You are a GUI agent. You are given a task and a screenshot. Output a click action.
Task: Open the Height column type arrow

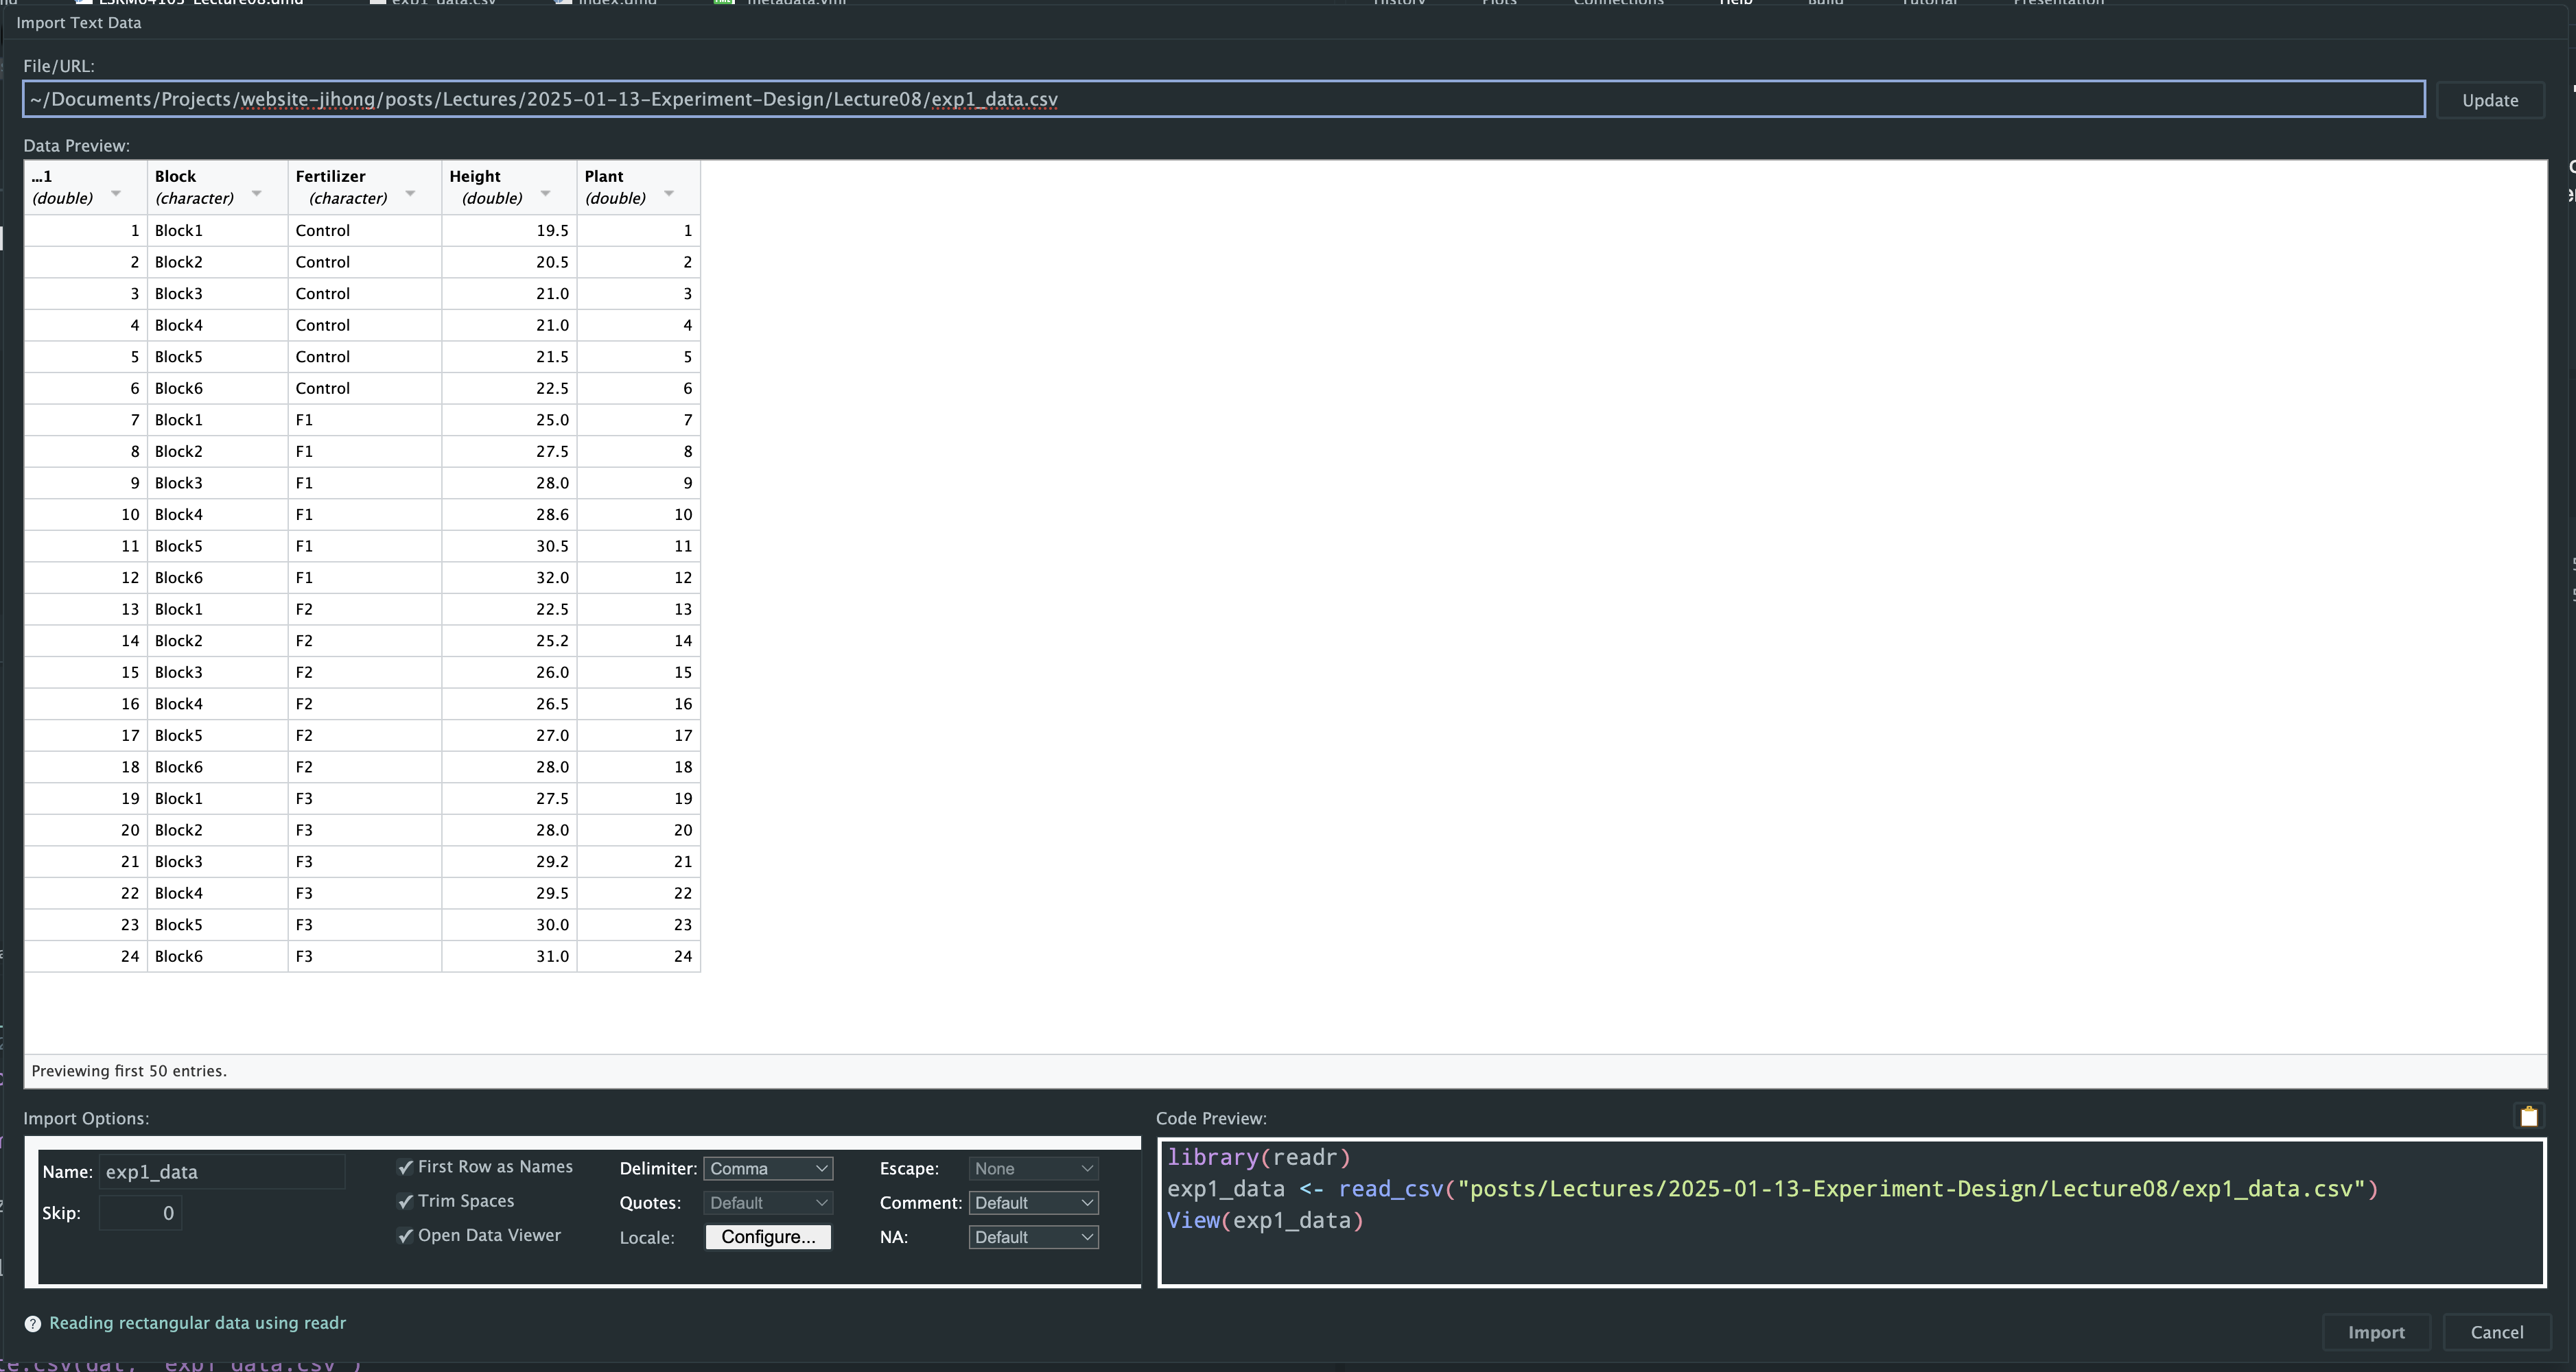[545, 193]
